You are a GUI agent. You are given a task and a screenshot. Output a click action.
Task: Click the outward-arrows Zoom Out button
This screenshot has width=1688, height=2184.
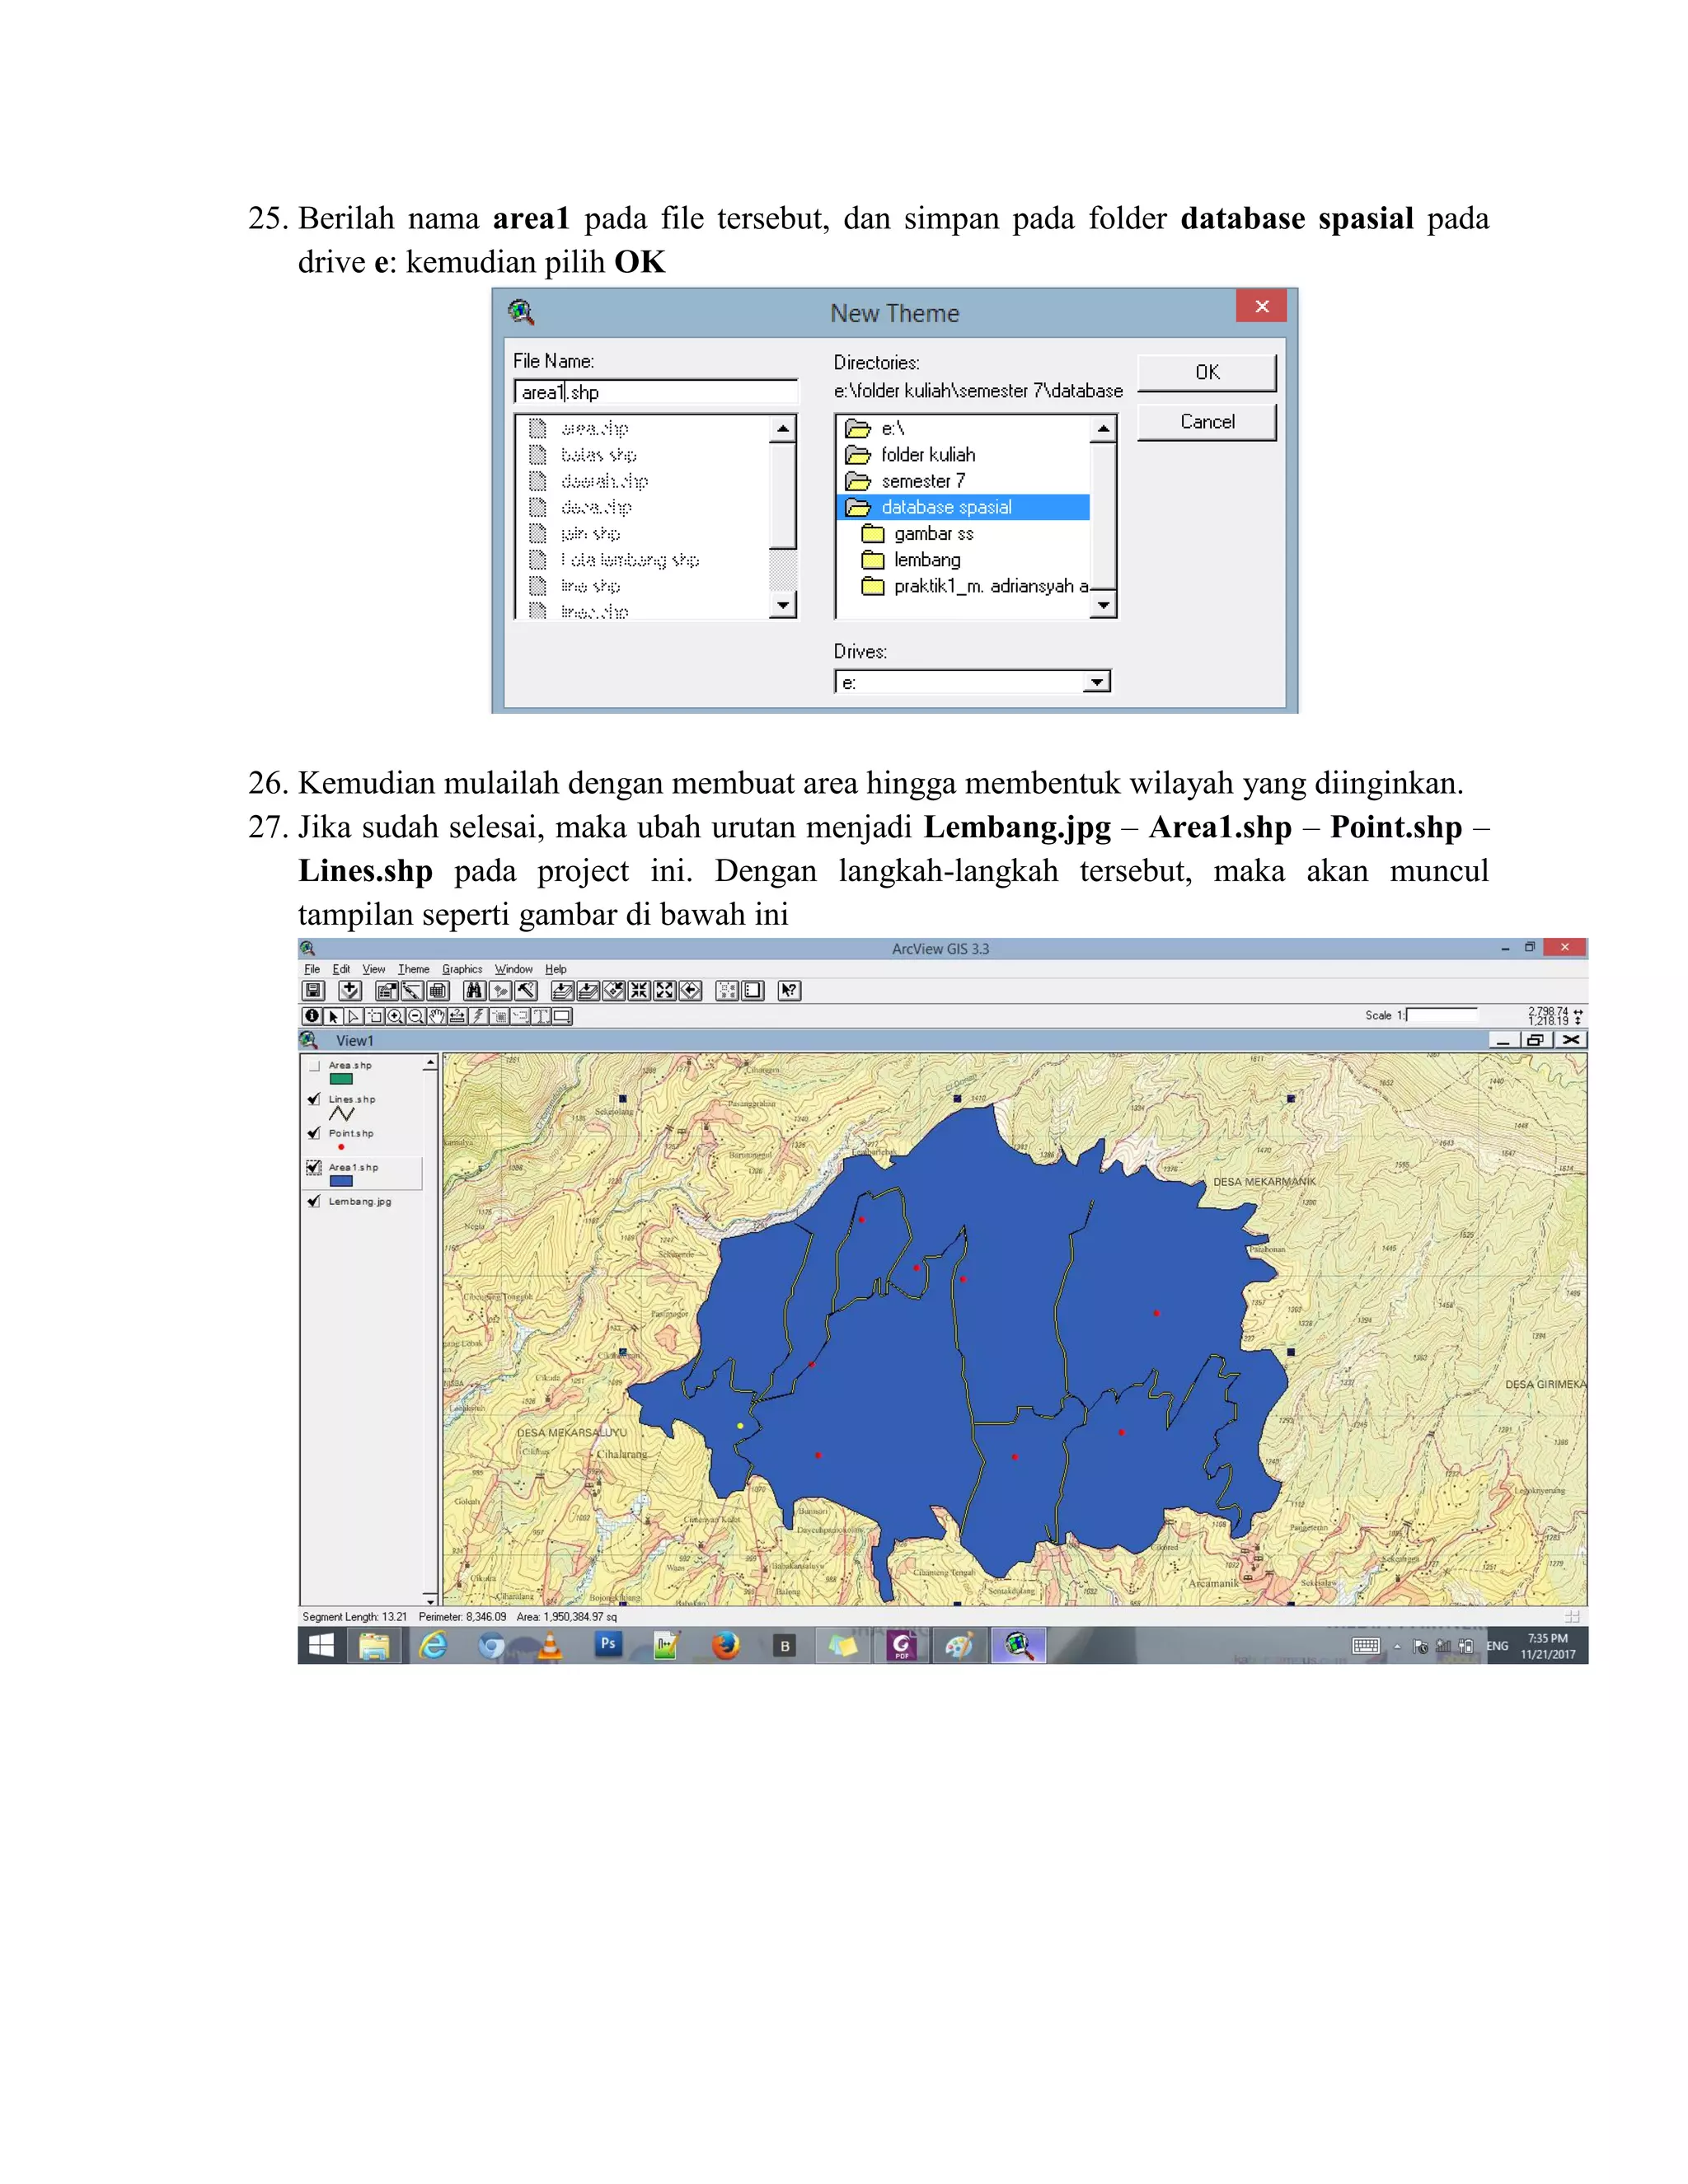click(665, 991)
